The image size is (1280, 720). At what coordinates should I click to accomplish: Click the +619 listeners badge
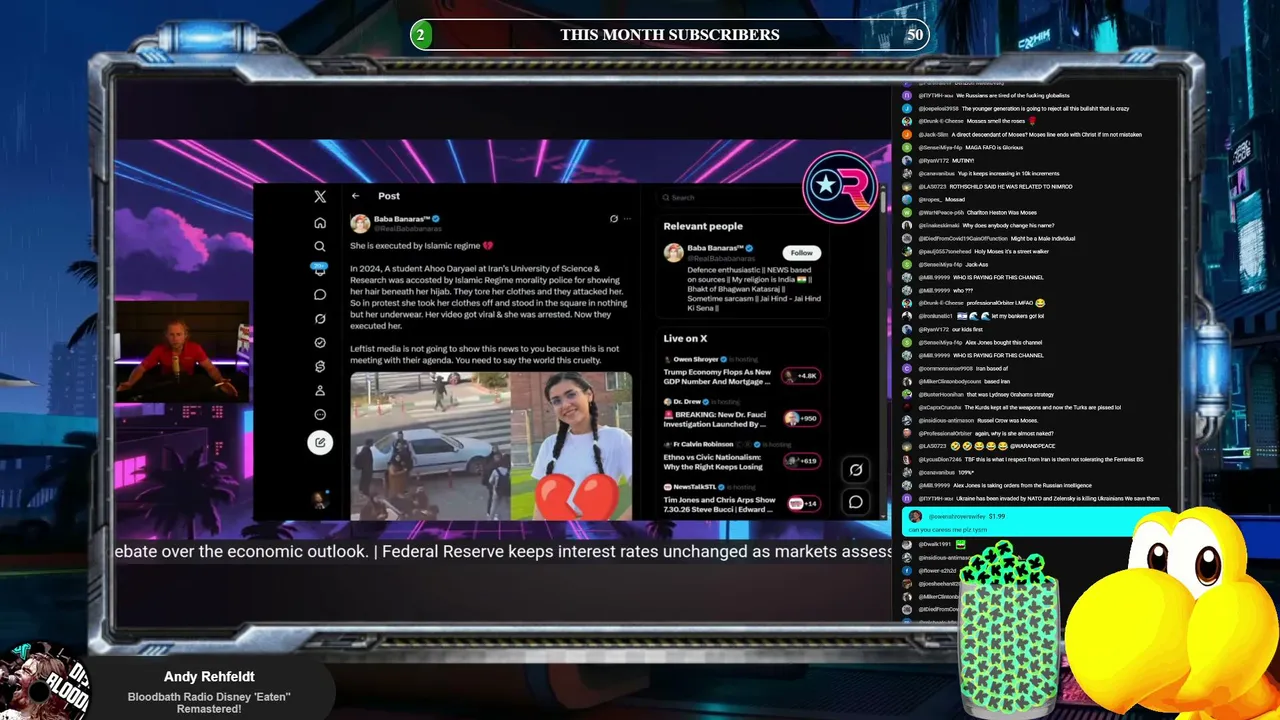click(x=801, y=461)
